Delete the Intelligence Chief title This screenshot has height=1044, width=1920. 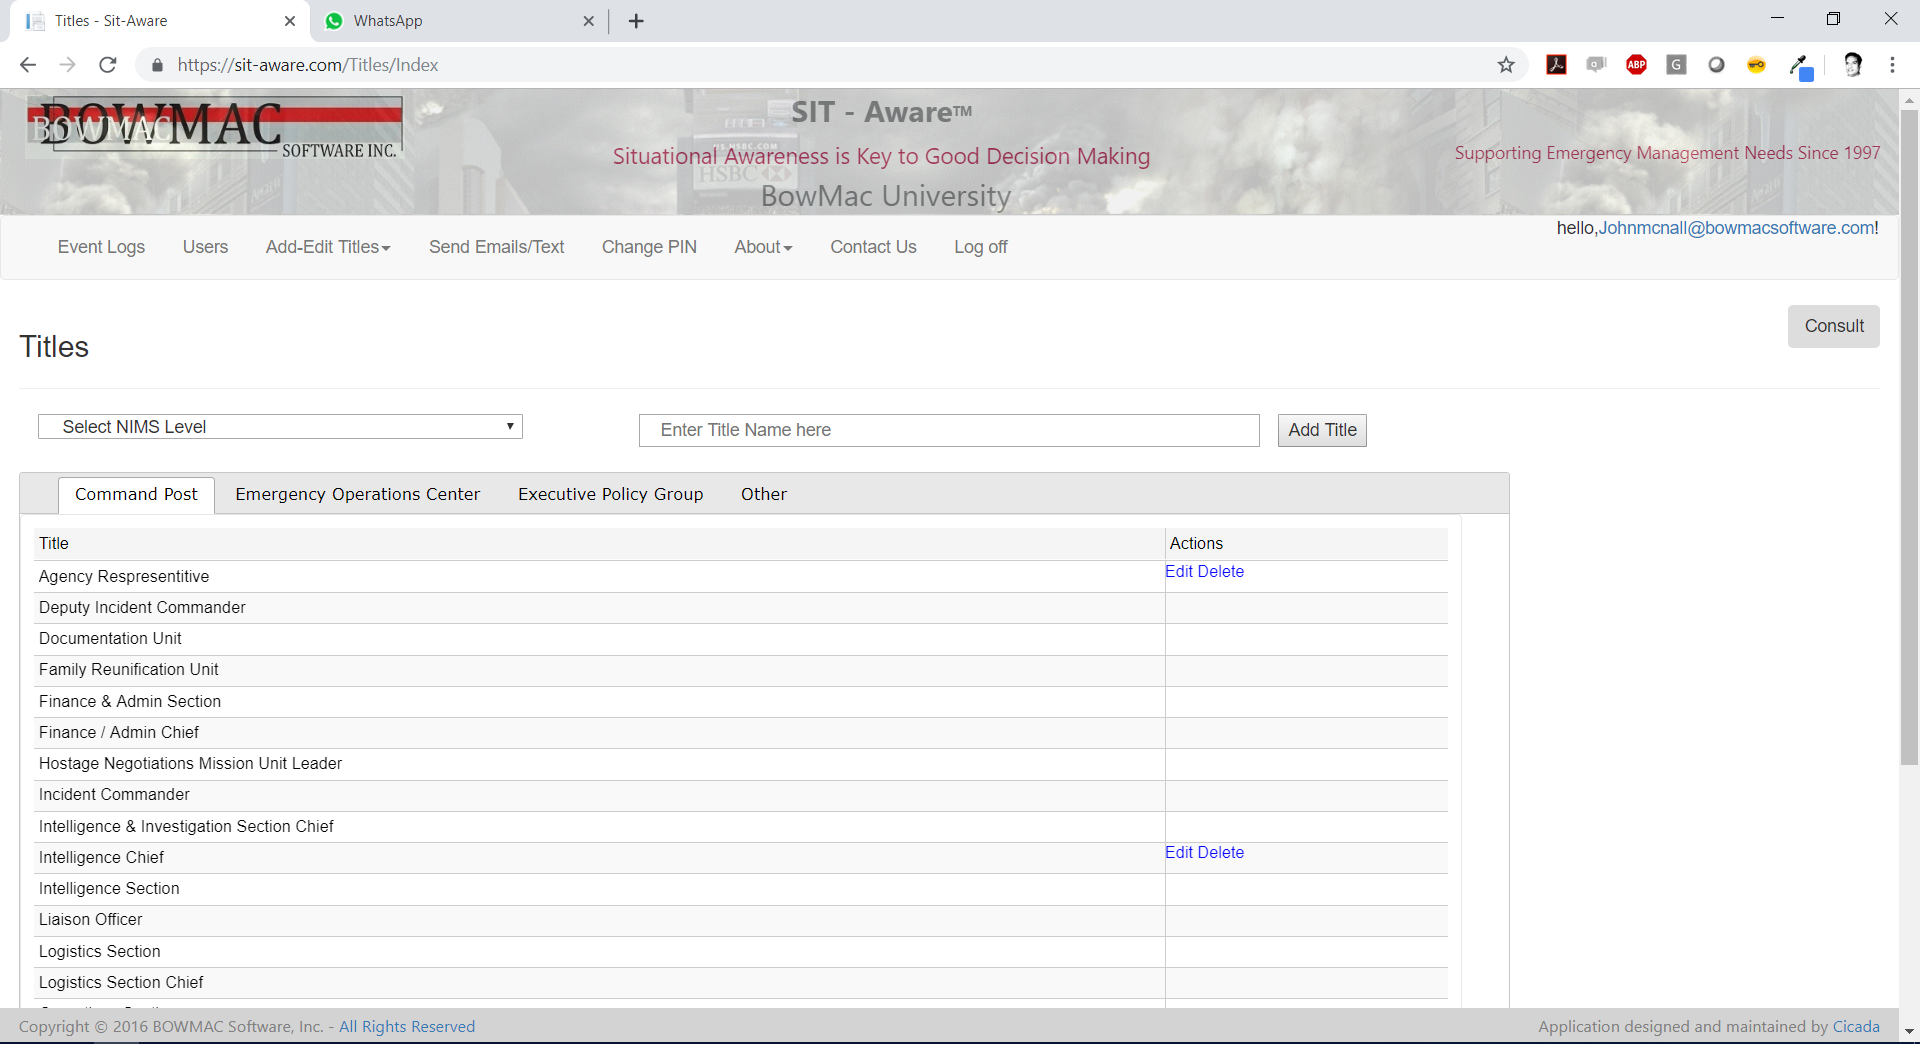tap(1221, 852)
